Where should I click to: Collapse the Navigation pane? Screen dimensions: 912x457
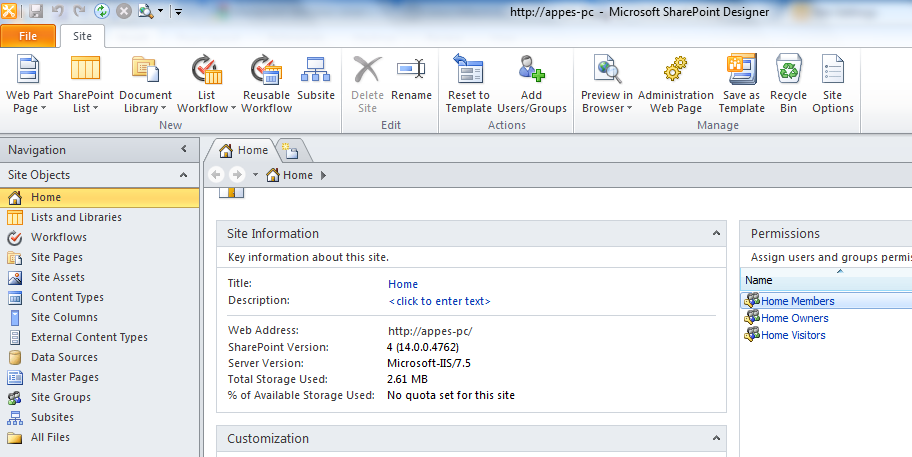pyautogui.click(x=184, y=150)
